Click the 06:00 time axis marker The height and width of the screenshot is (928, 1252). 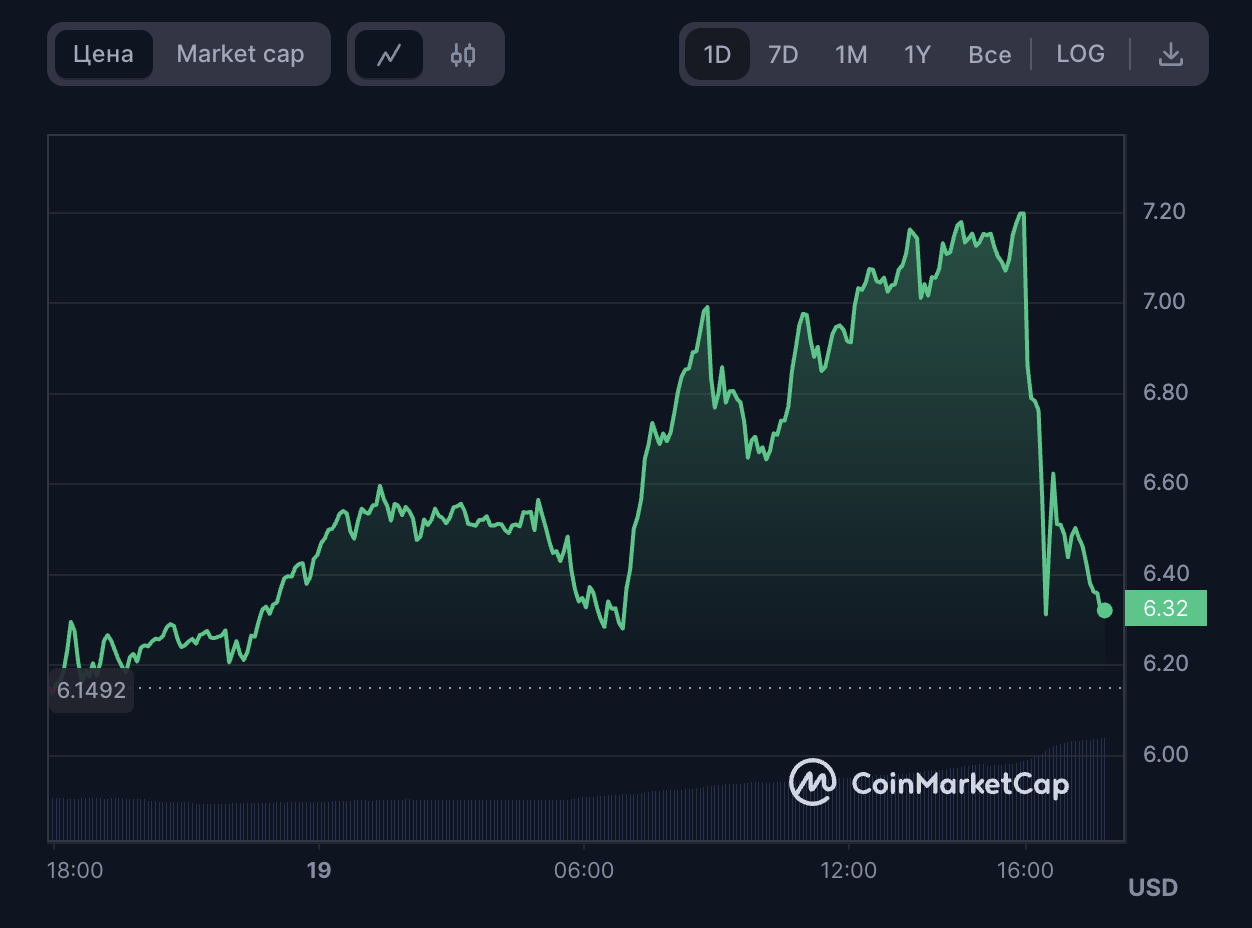[584, 870]
